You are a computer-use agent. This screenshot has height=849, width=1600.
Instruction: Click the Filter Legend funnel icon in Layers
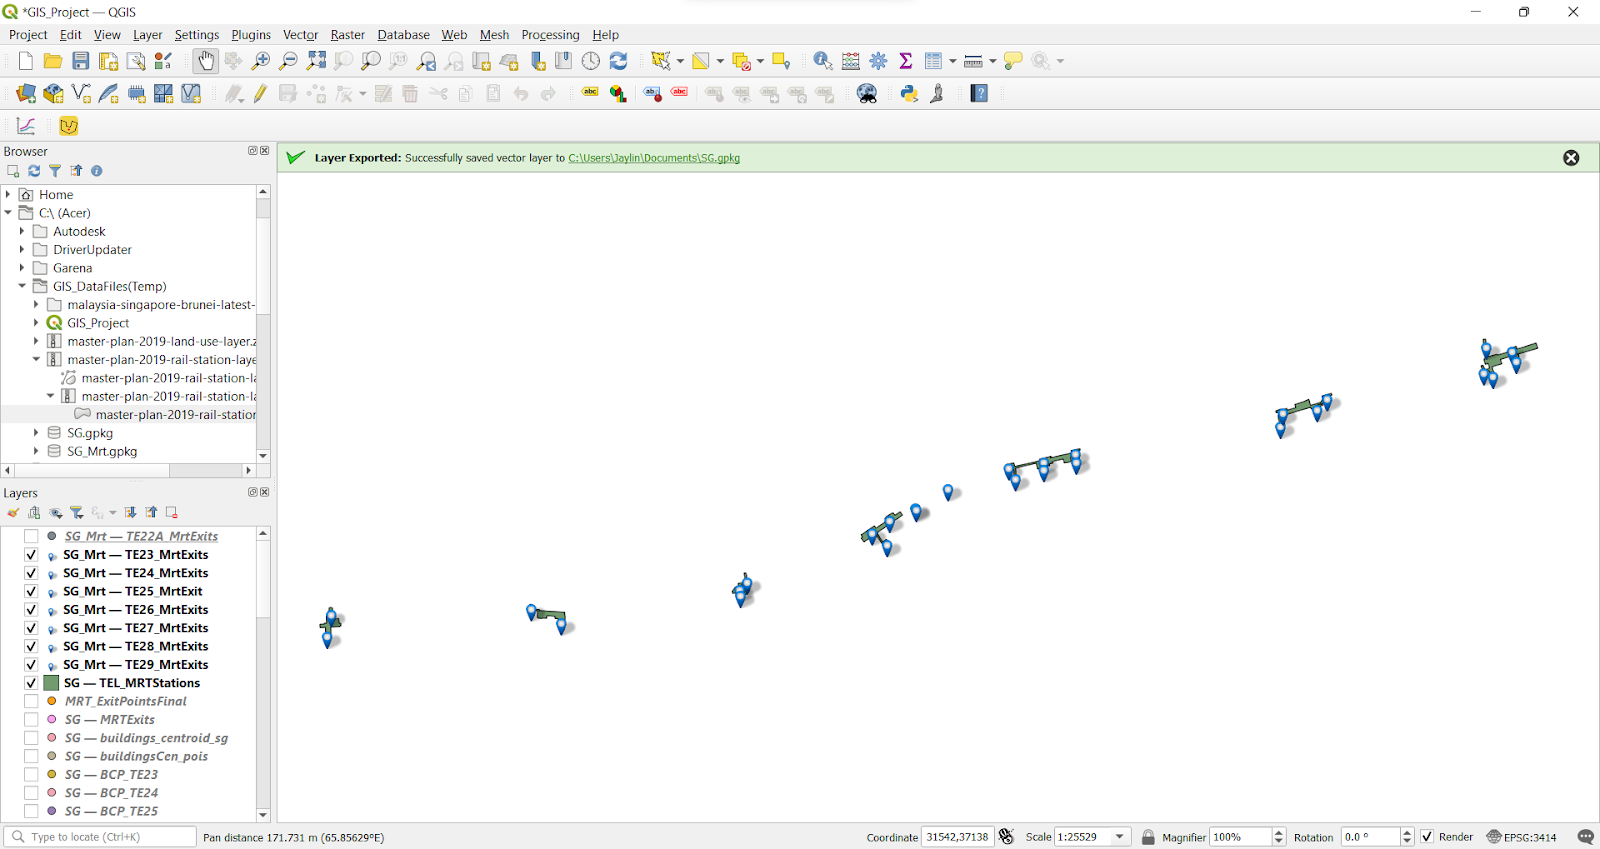coord(77,513)
